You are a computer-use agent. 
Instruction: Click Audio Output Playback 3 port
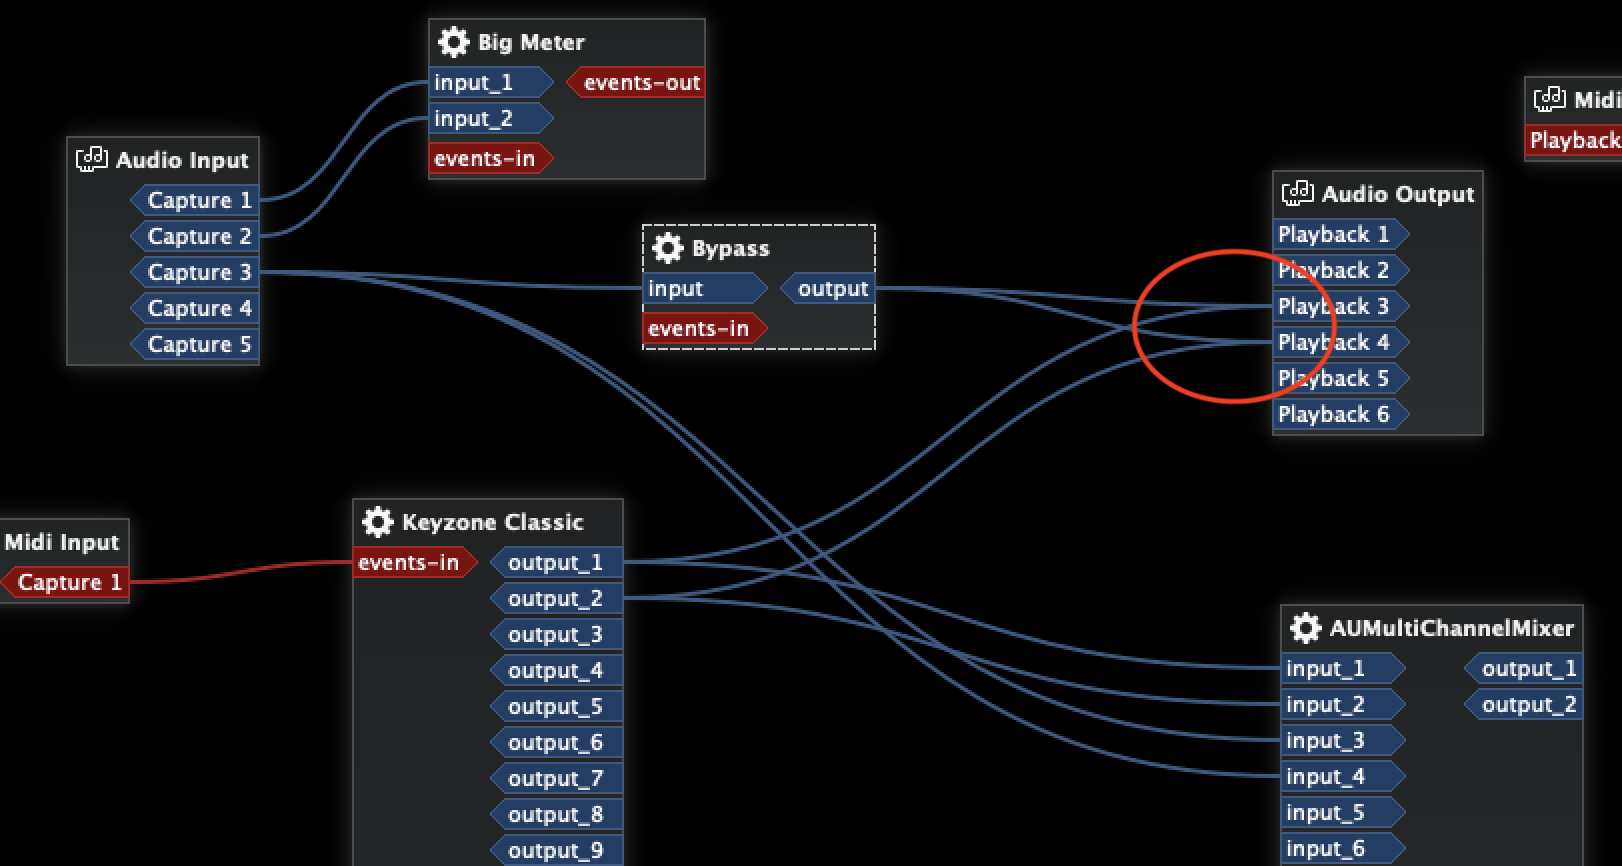coord(1341,306)
